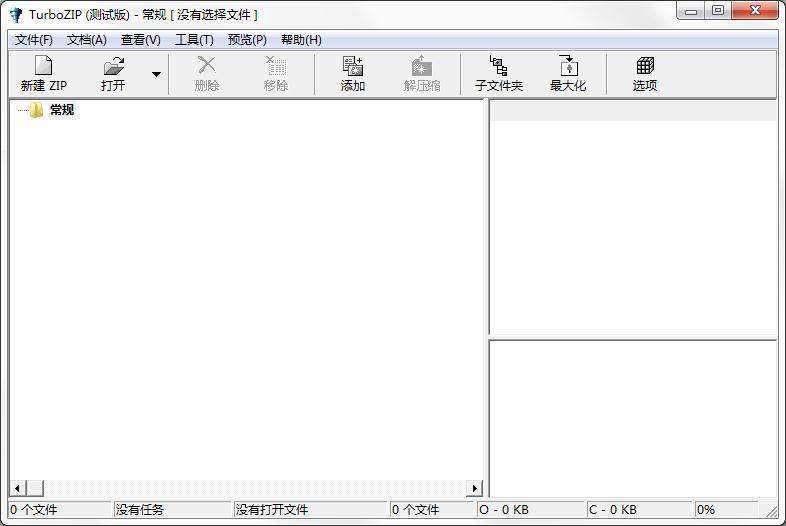Screen dimensions: 786x526
Task: Open an archive with the 打开 icon
Action: tap(114, 66)
